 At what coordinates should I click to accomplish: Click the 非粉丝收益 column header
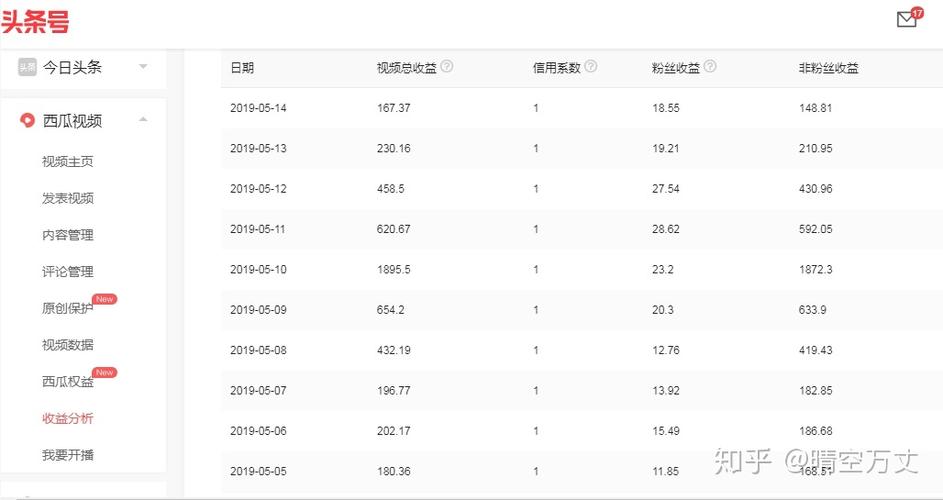829,68
